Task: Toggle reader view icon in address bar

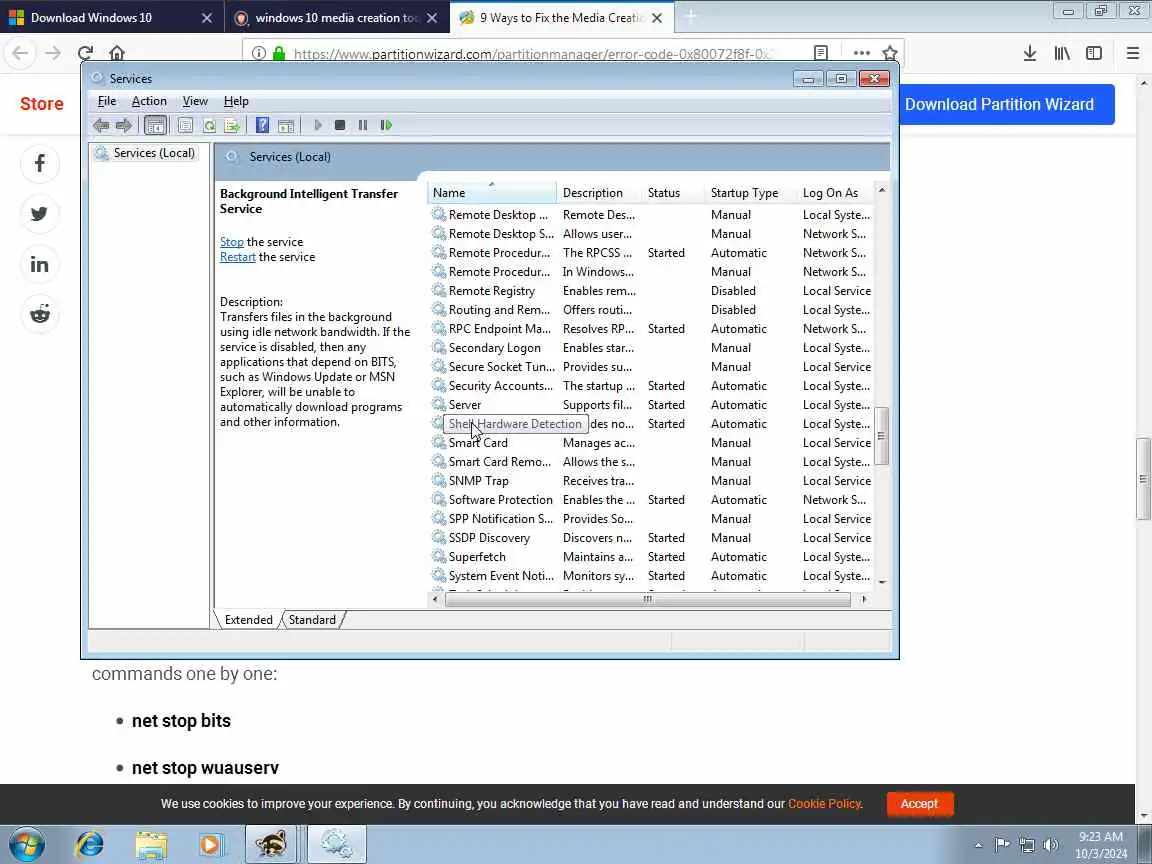Action: click(x=821, y=53)
